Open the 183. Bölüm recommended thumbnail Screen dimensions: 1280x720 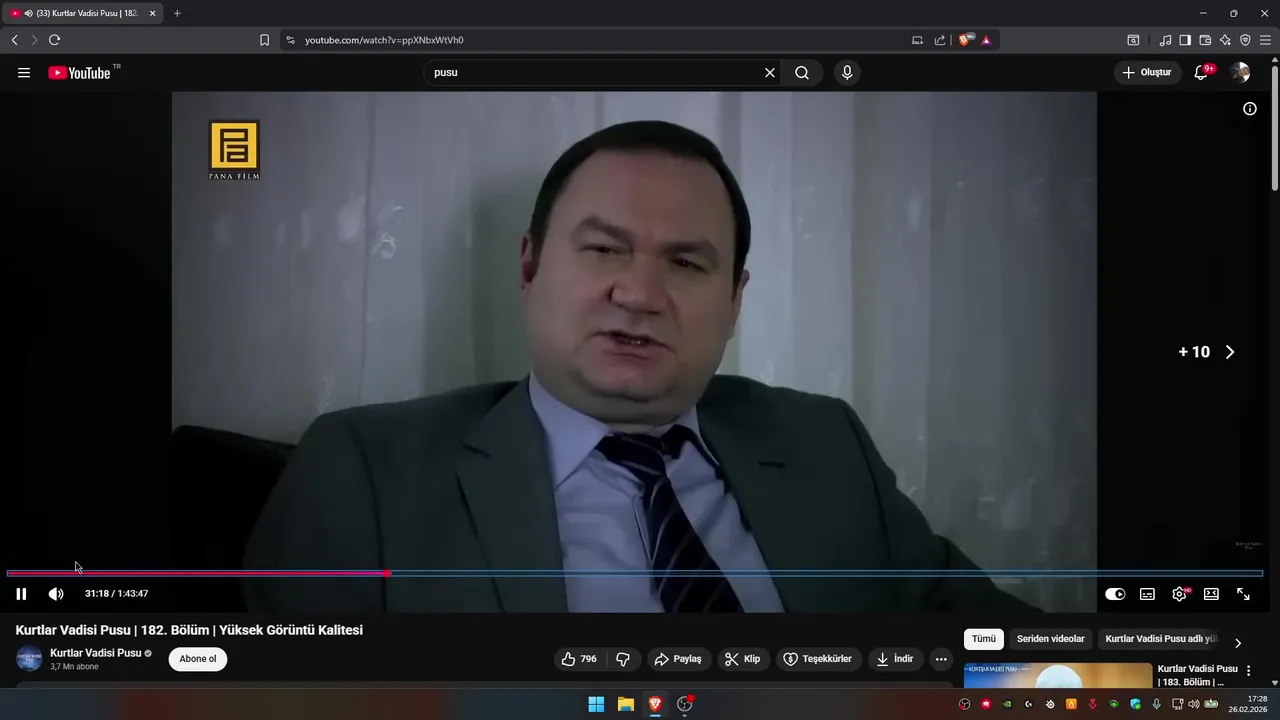pos(1058,676)
